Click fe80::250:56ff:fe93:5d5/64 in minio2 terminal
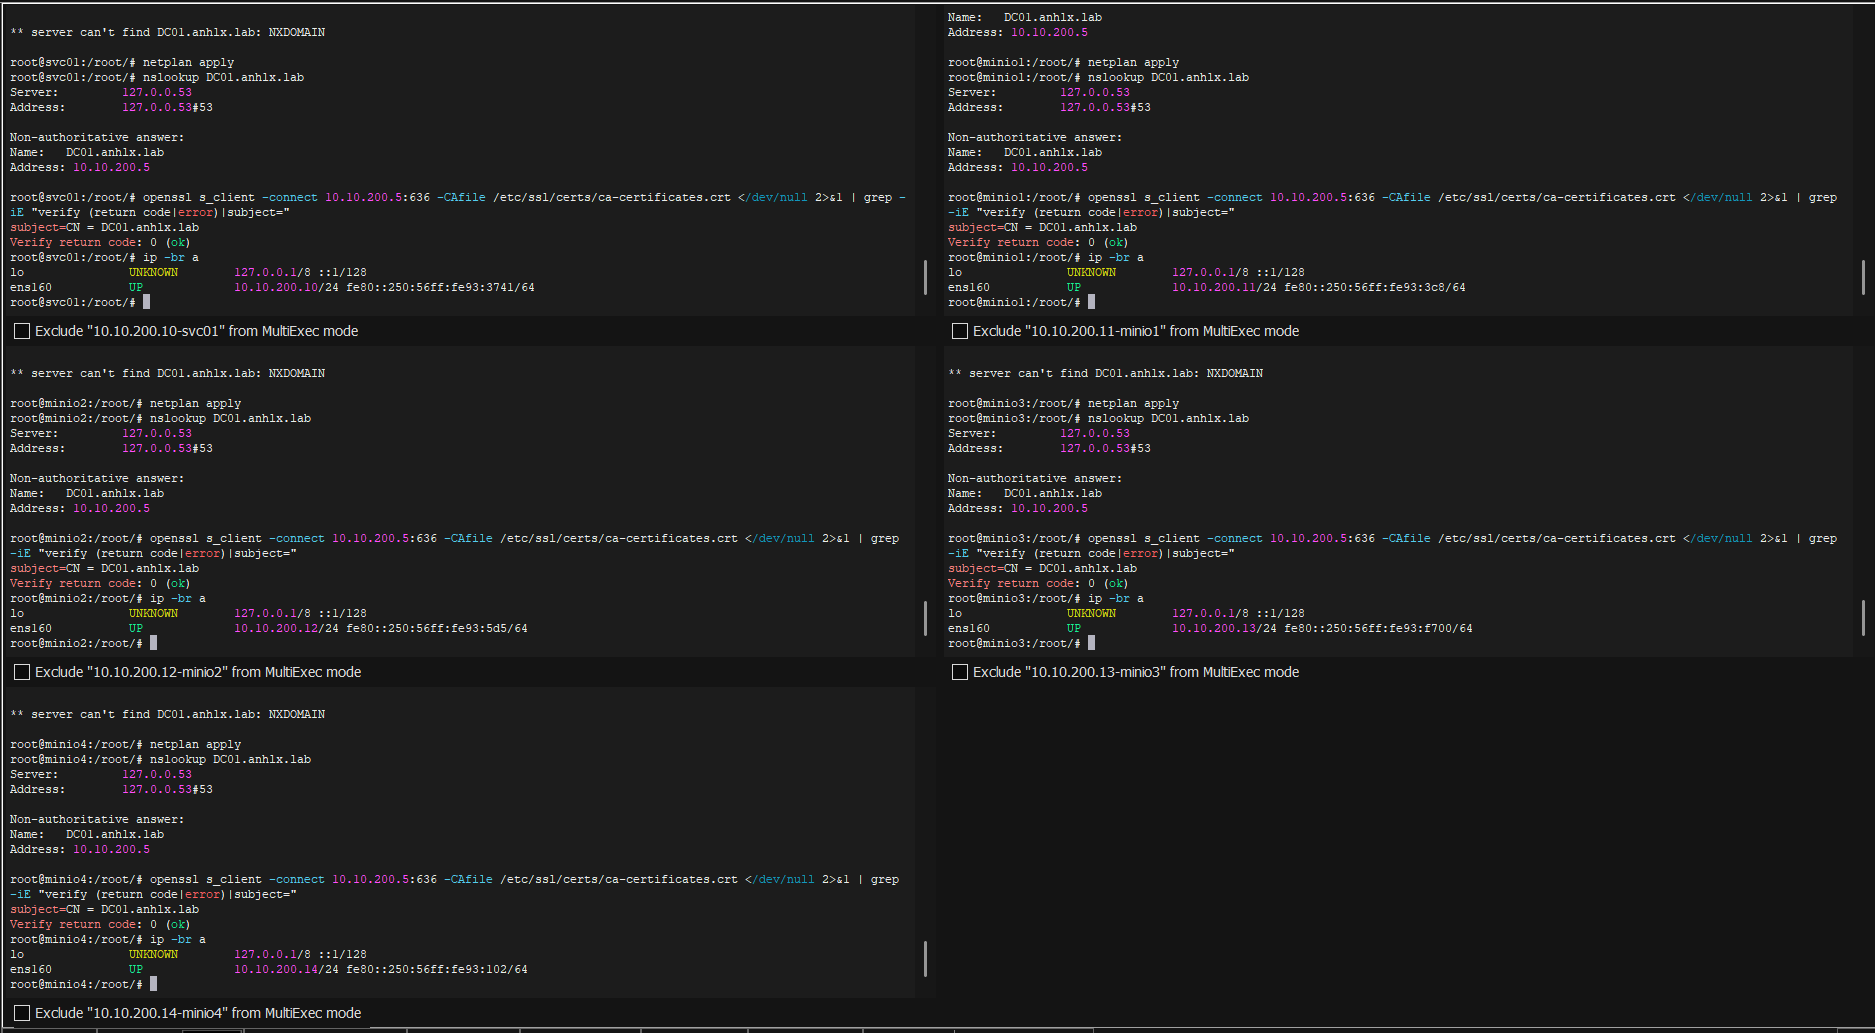 coord(437,629)
